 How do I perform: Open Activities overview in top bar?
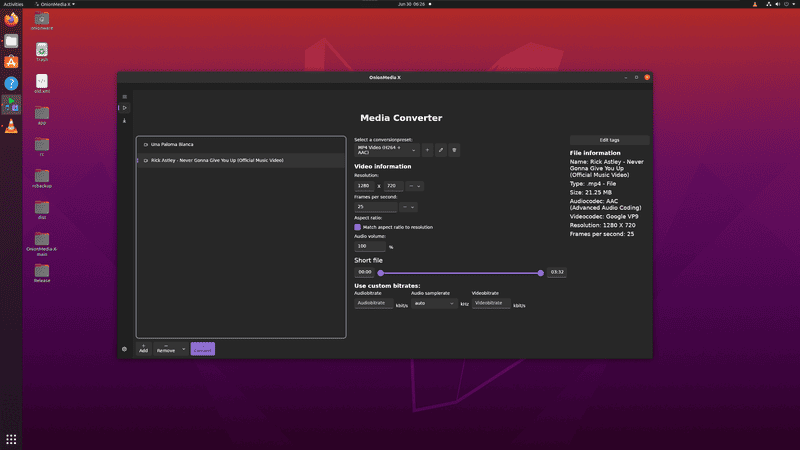click(13, 4)
